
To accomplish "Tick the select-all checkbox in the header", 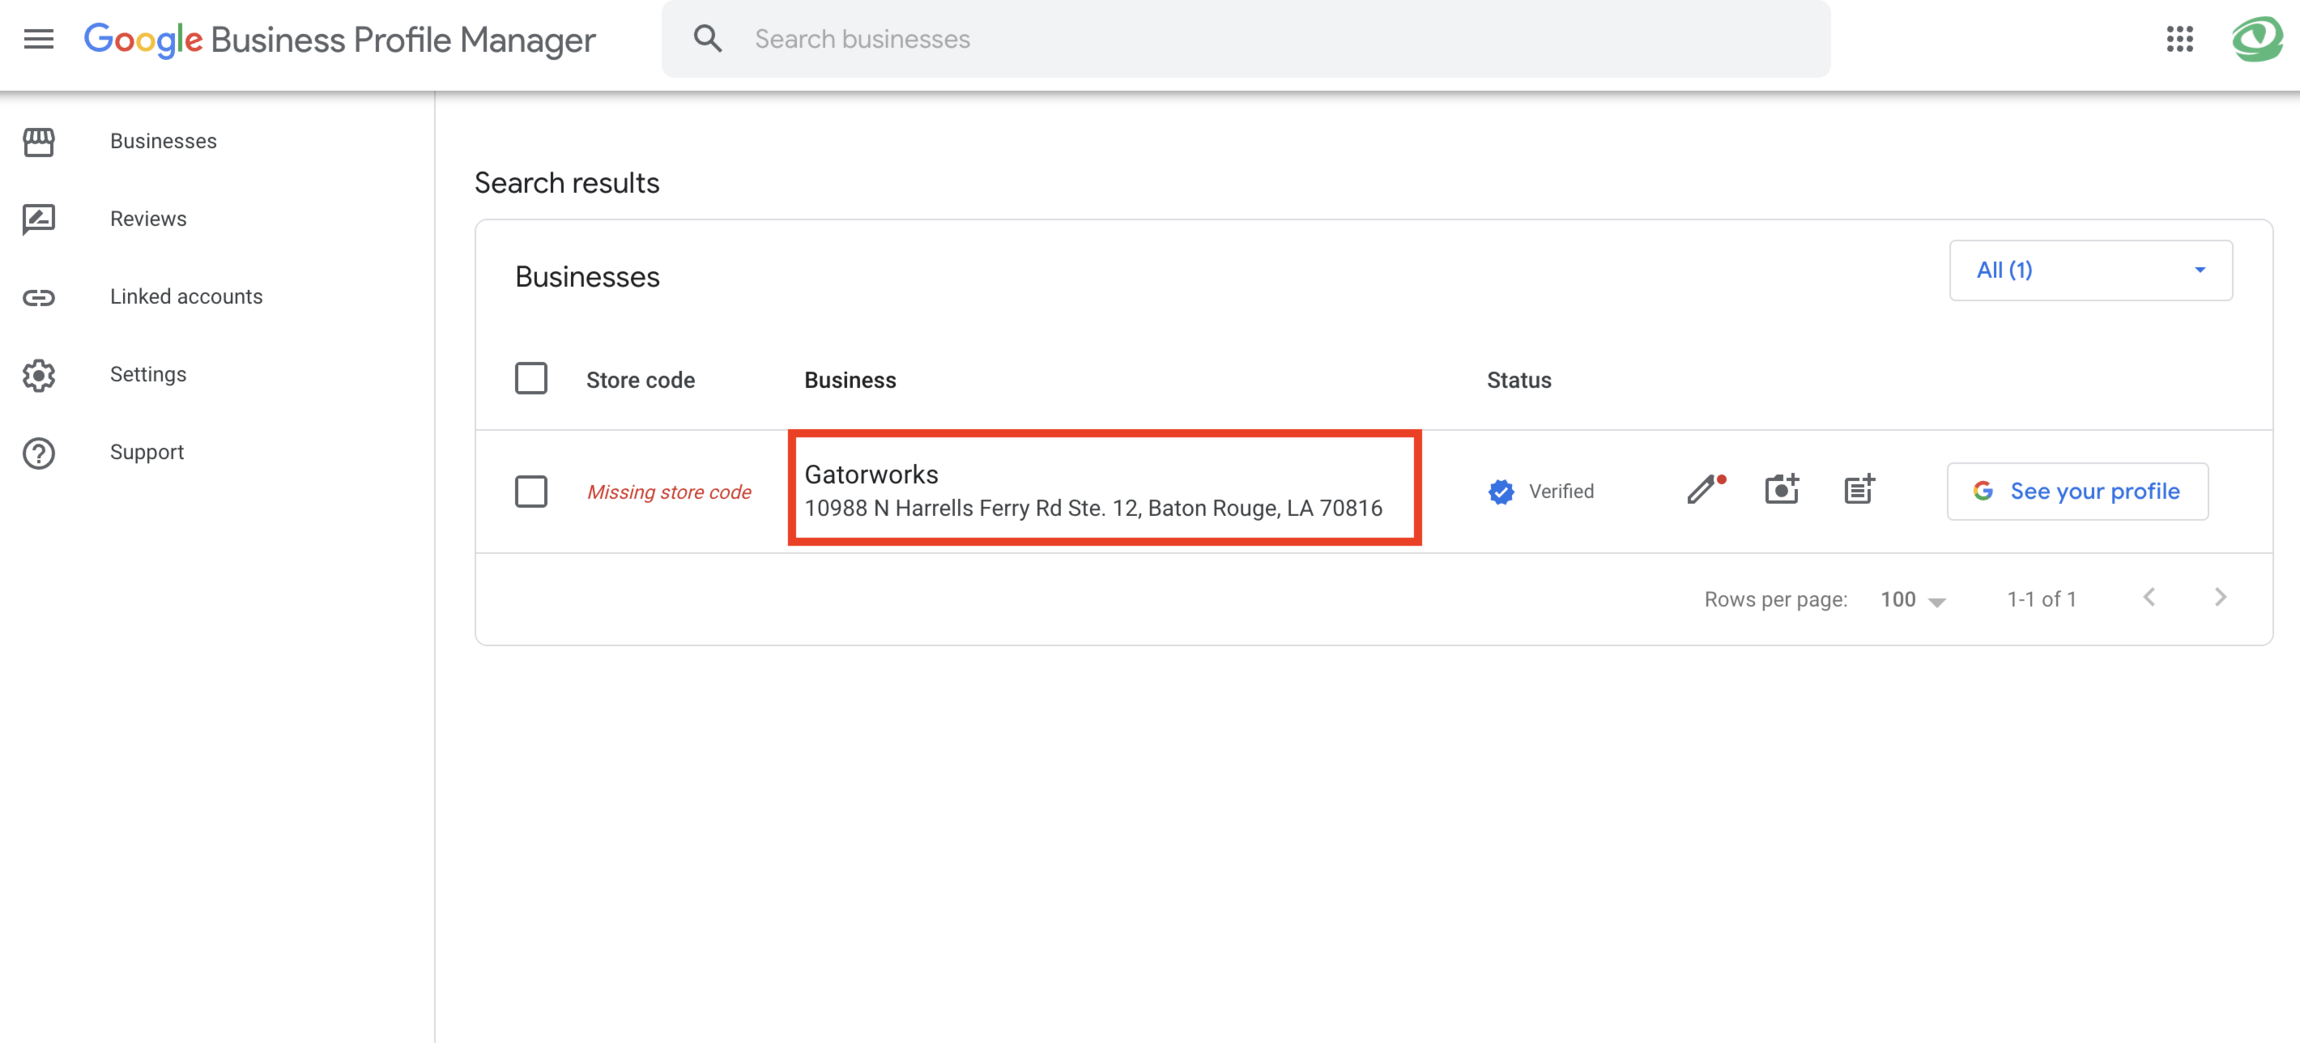I will (531, 379).
